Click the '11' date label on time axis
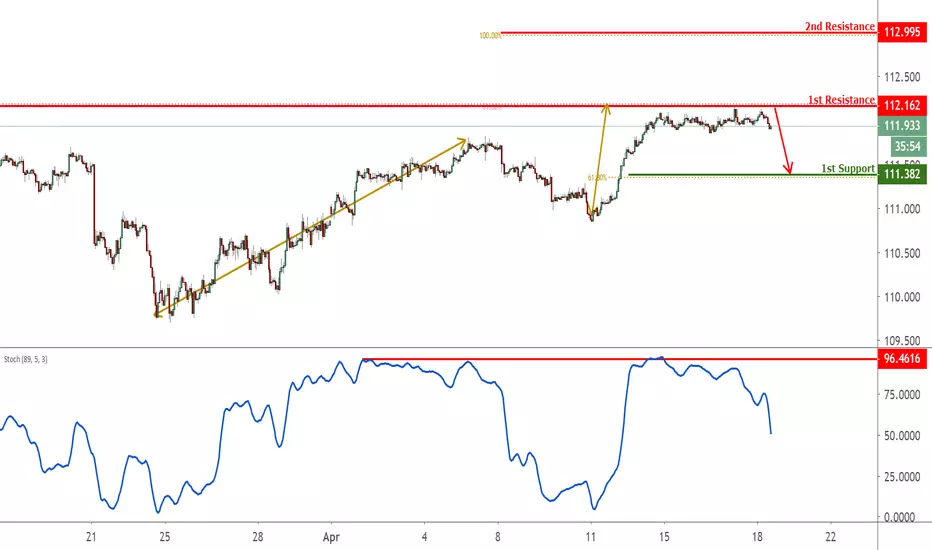The height and width of the screenshot is (550, 932). point(590,537)
